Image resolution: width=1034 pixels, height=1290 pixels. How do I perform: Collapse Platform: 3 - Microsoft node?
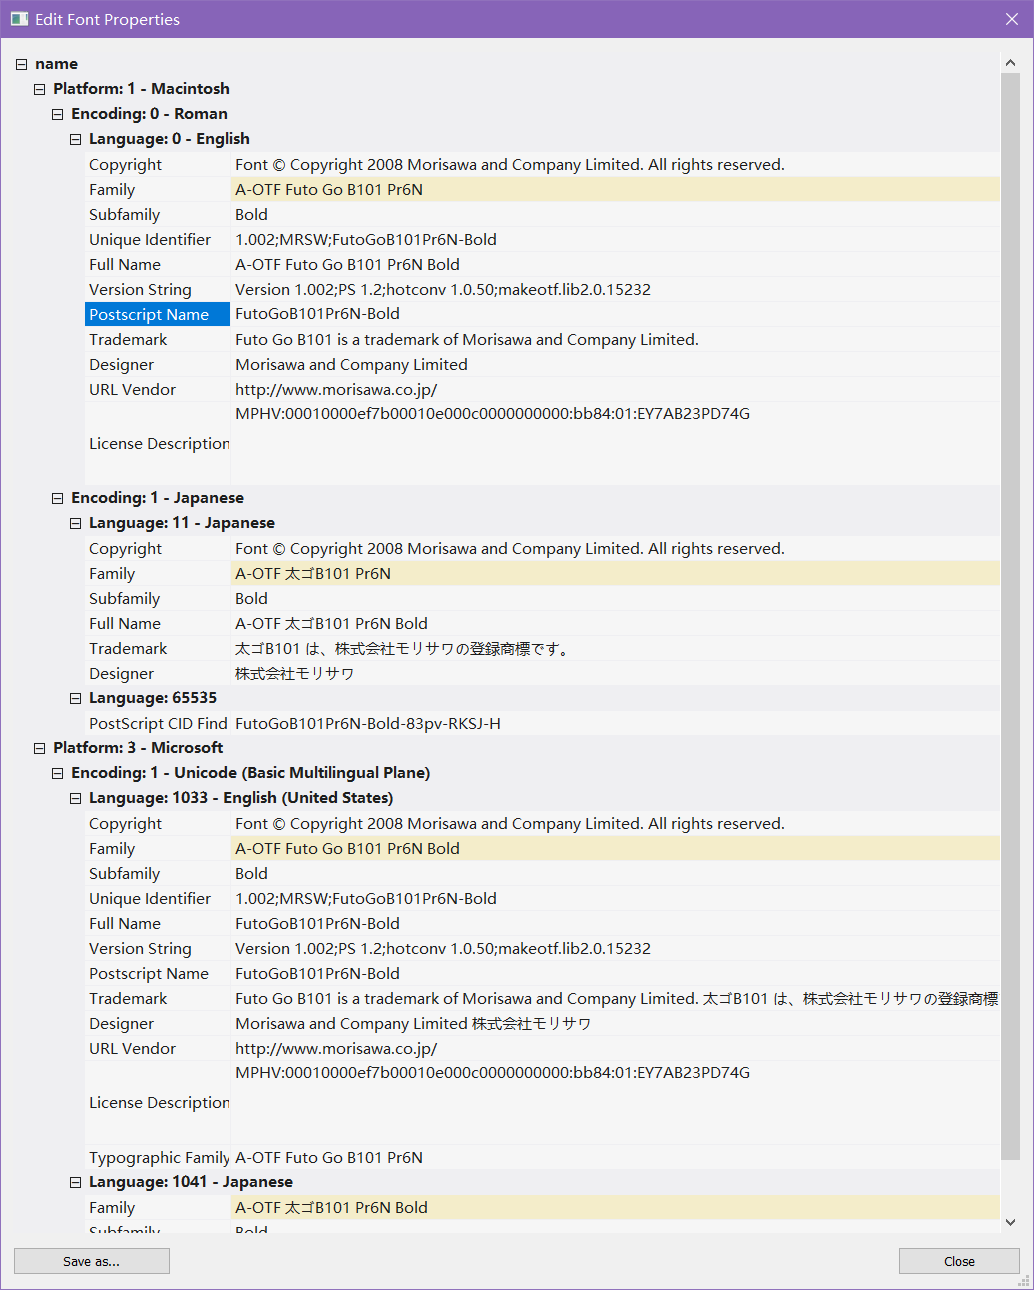tap(39, 748)
